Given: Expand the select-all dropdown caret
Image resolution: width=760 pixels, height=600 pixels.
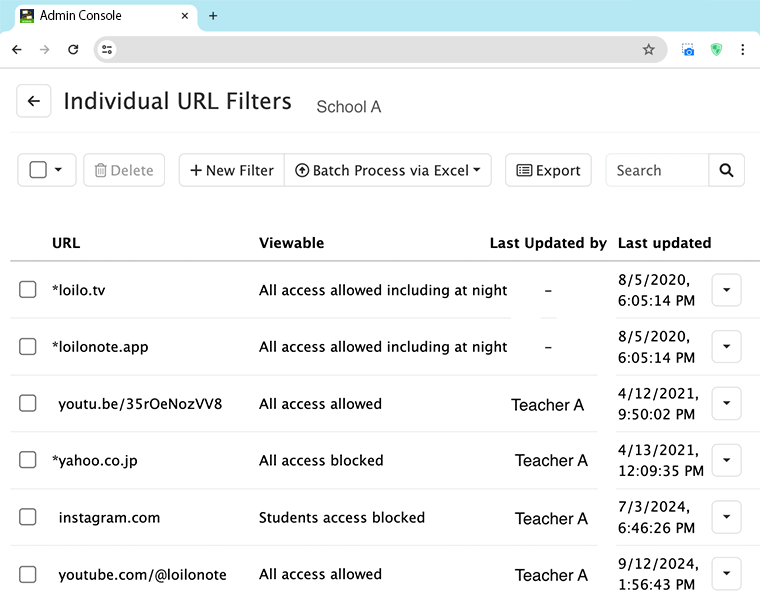Looking at the screenshot, I should tap(58, 170).
